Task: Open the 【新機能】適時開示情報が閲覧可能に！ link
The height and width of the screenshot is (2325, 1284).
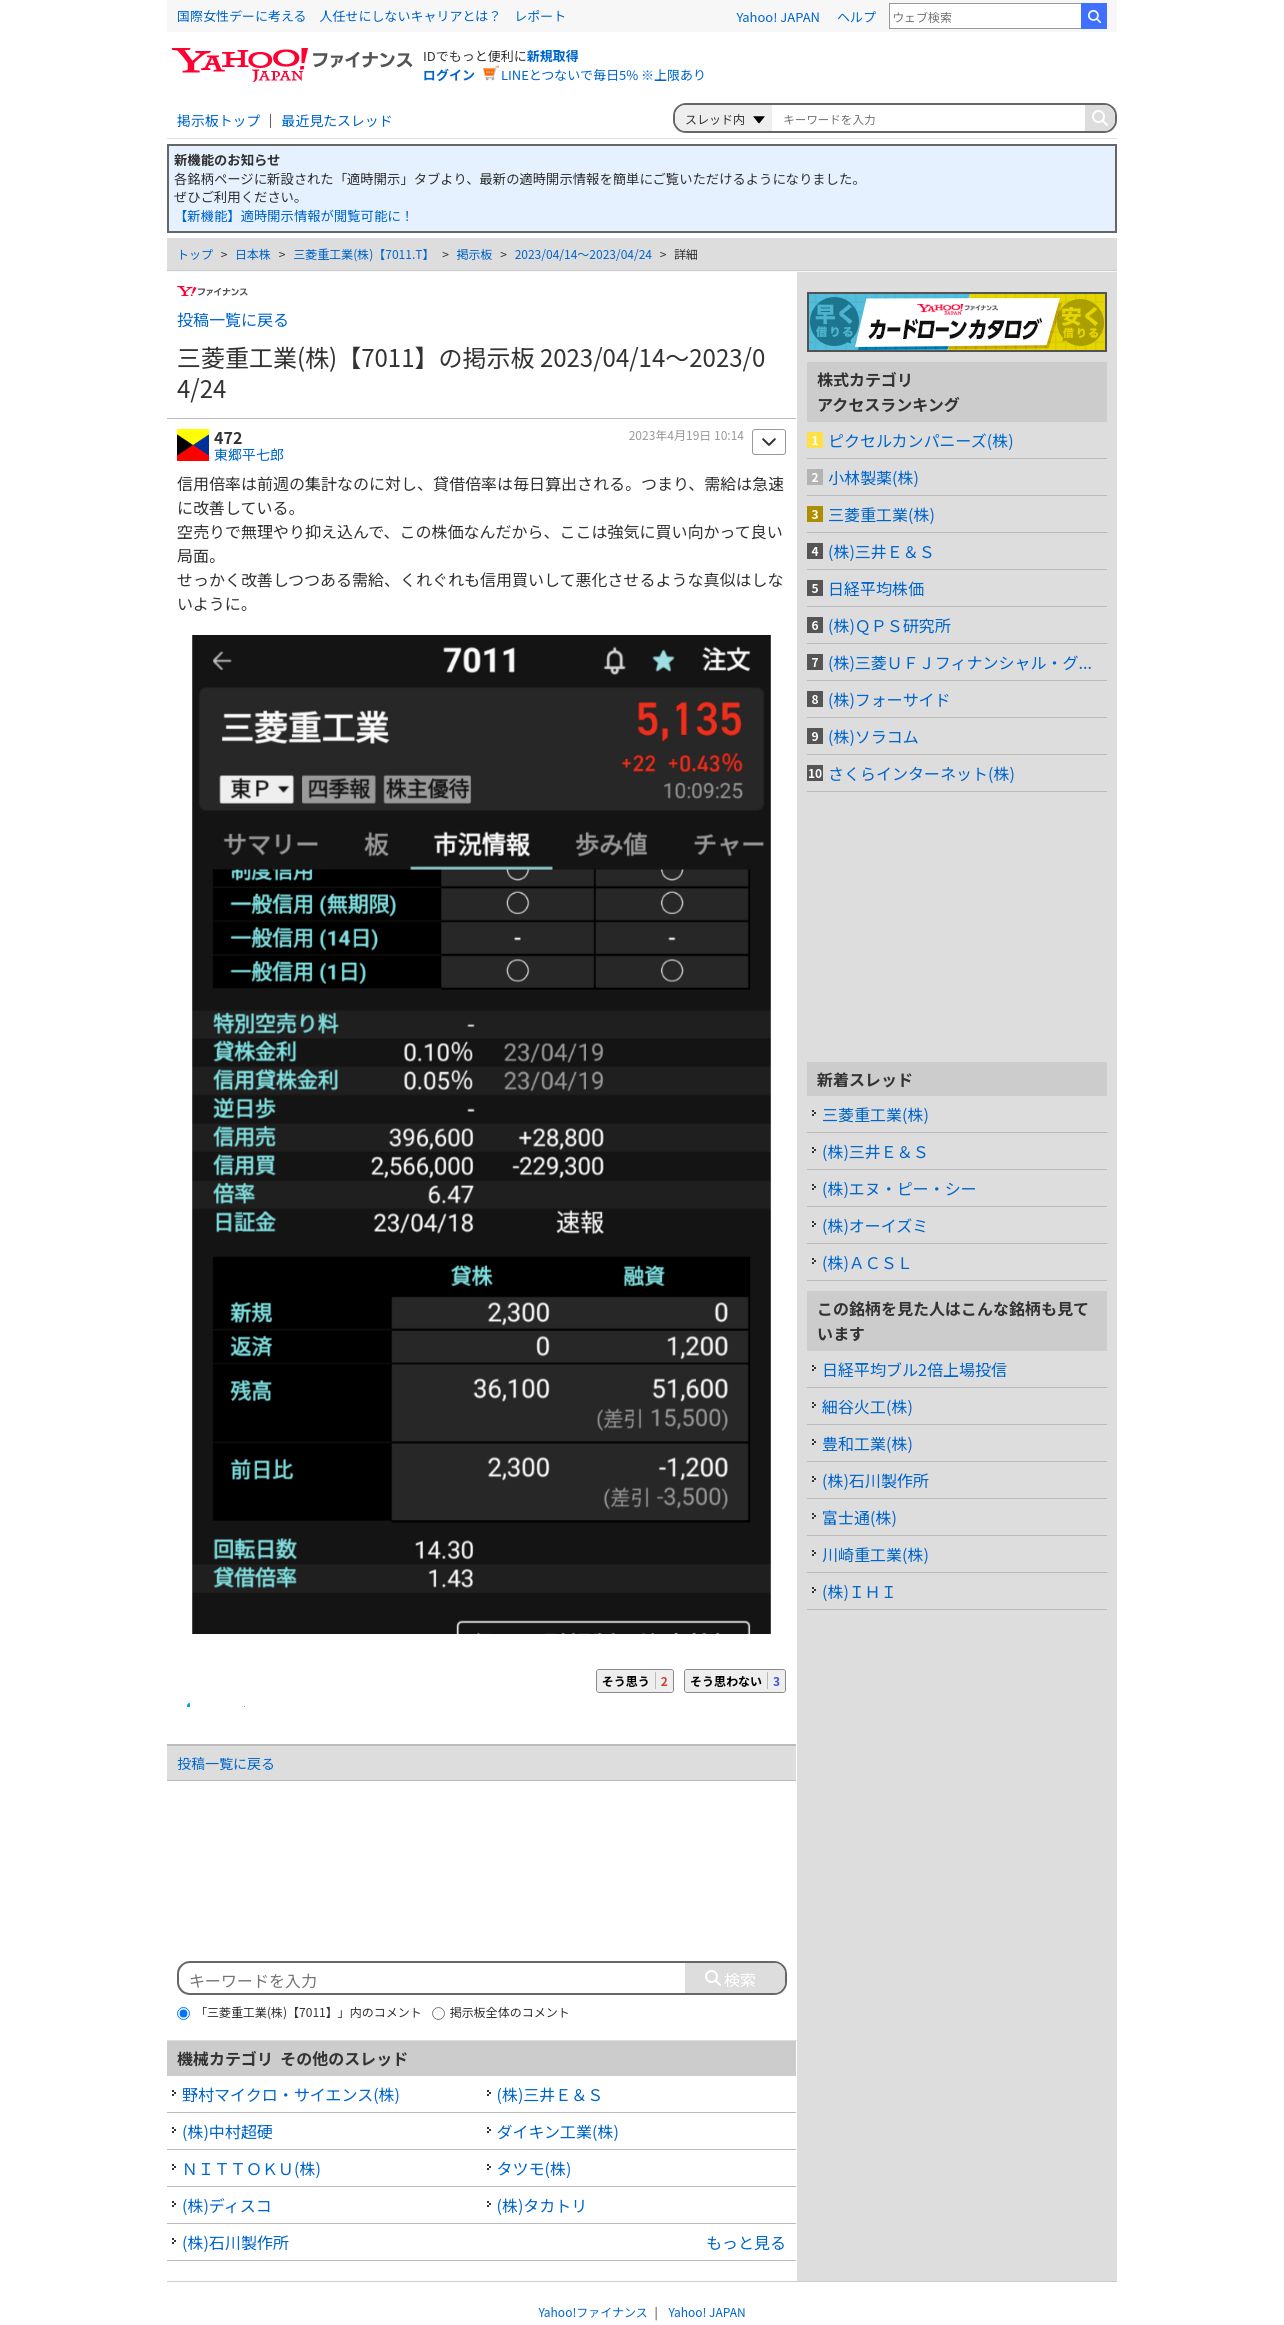Action: coord(293,216)
